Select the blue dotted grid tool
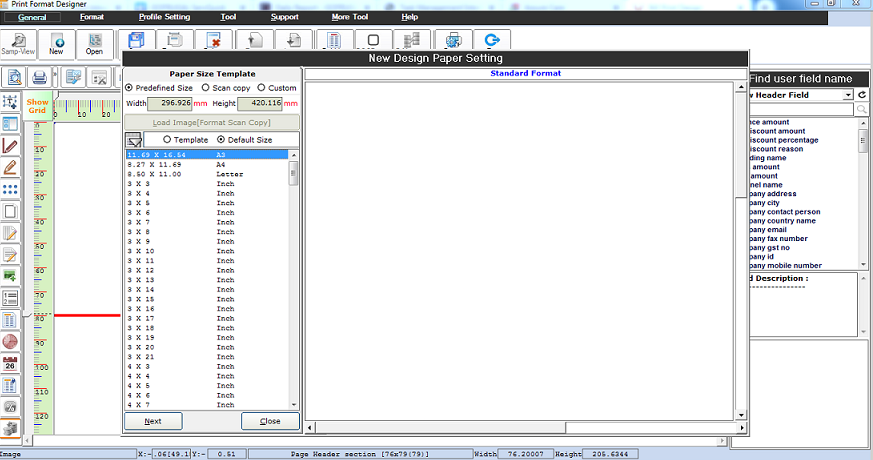Image resolution: width=873 pixels, height=460 pixels. 10,189
